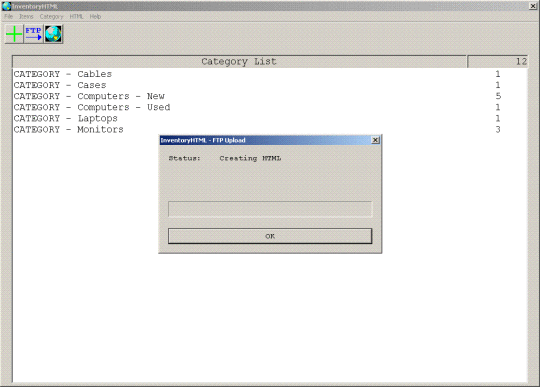Click the FTP upload toolbar icon
Screen dimensions: 540x387
[33, 34]
